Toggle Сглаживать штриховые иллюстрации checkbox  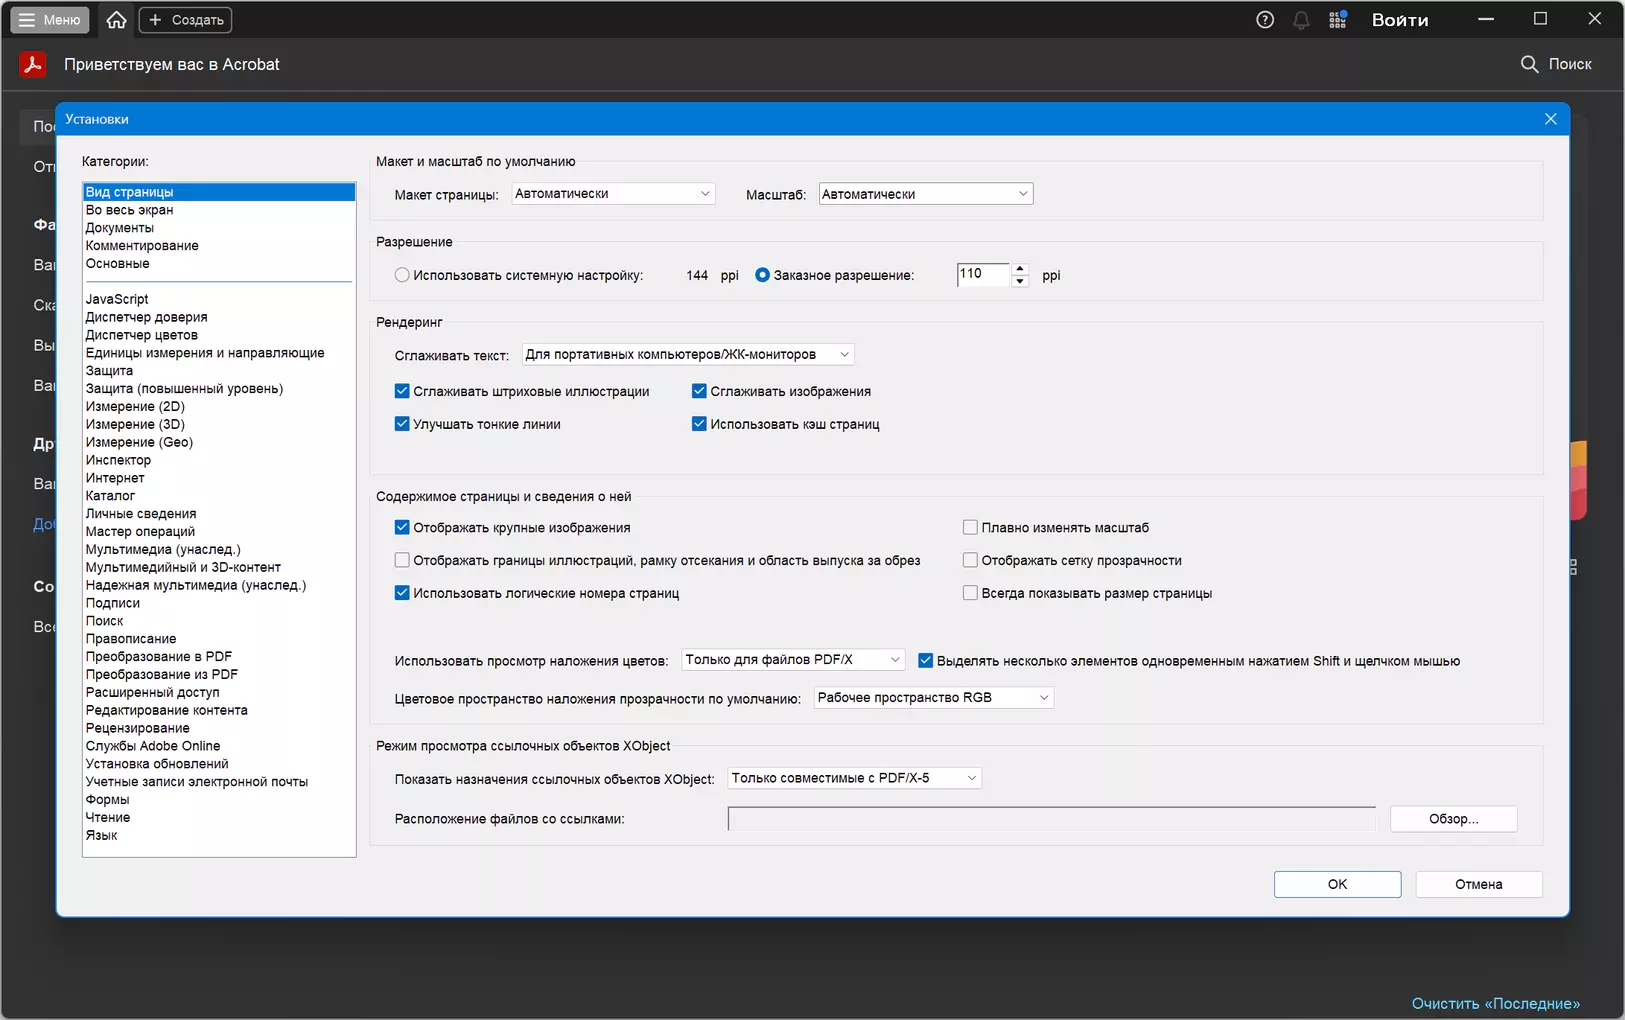tap(402, 391)
